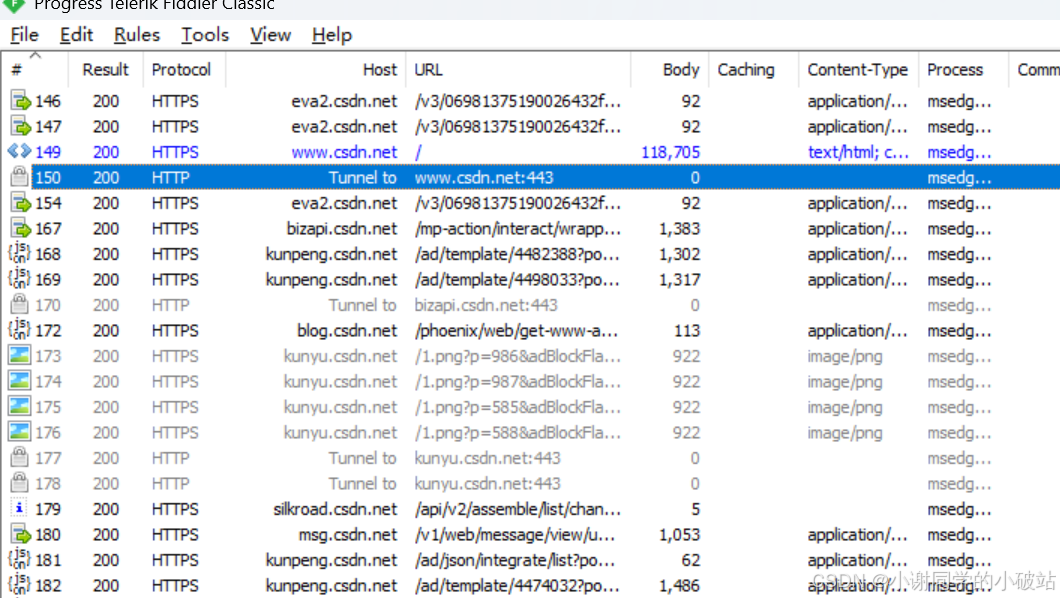The image size is (1060, 598).
Task: Select the www.csdn.net host in session 149
Action: [x=344, y=152]
